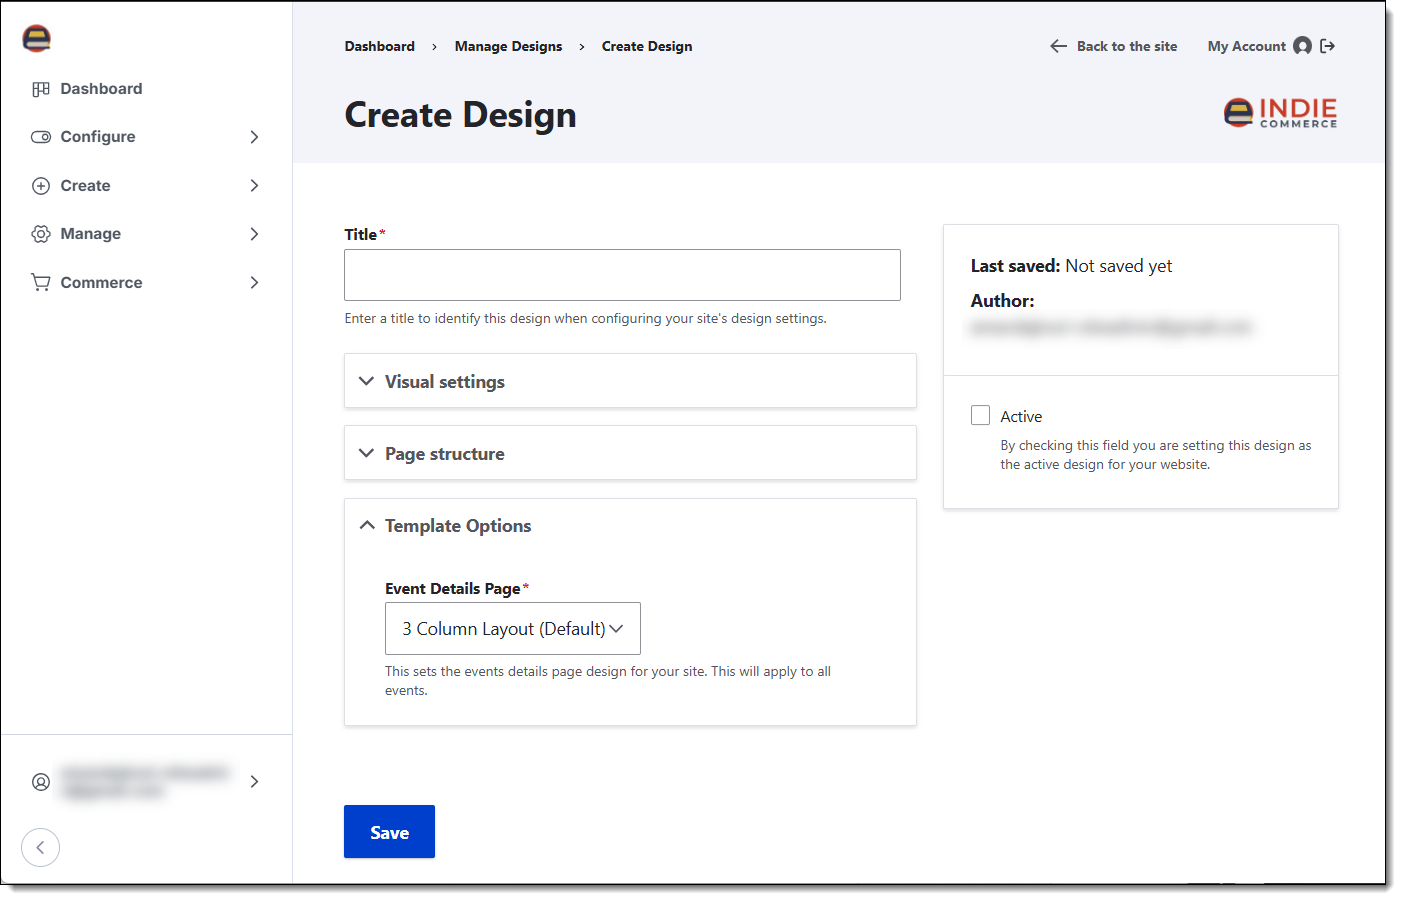Click the back arrow icon beside Back to the site
The height and width of the screenshot is (900, 1401).
(x=1058, y=46)
